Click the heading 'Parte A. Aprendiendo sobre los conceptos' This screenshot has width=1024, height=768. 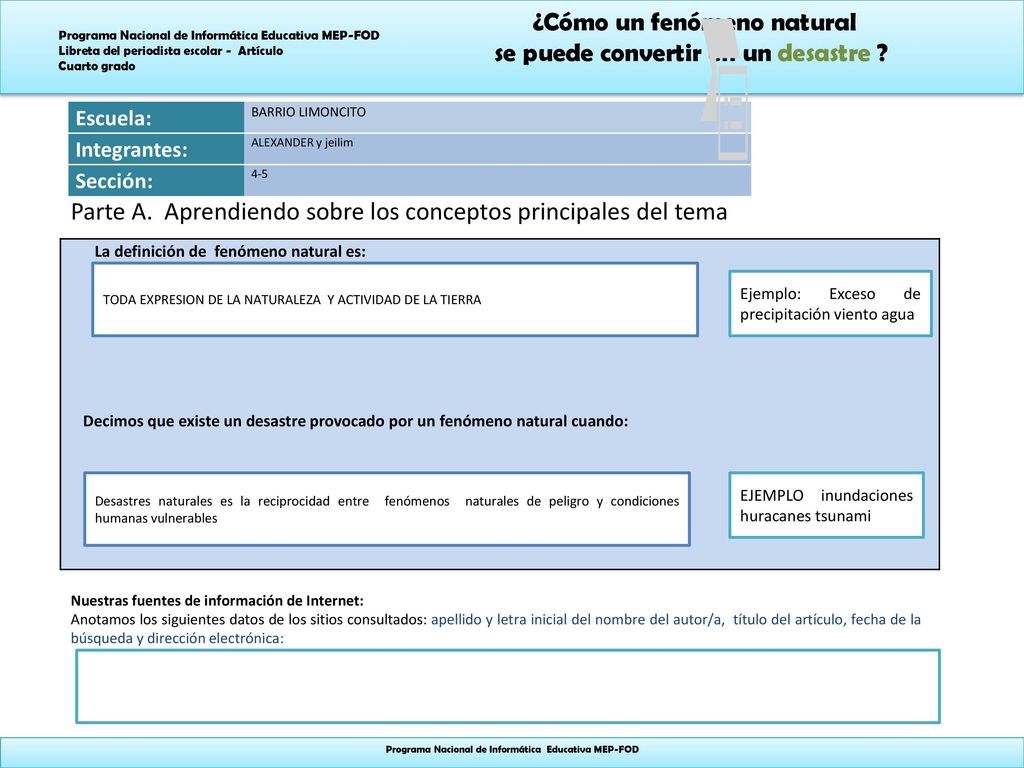[x=399, y=212]
